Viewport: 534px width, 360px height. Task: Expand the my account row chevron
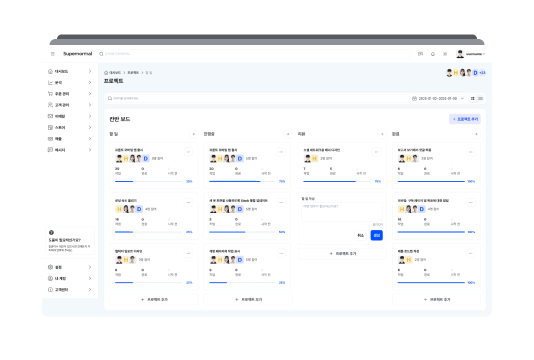coord(90,278)
